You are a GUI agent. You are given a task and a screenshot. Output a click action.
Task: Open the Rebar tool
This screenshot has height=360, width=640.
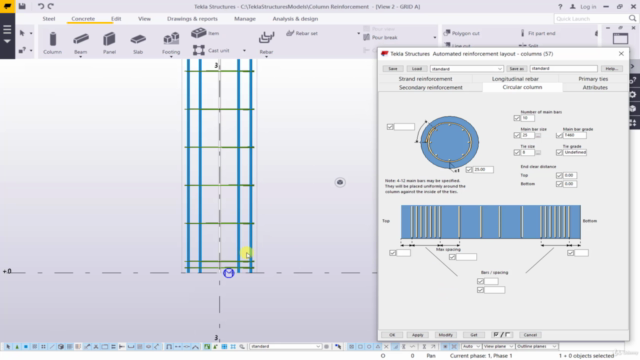(266, 42)
